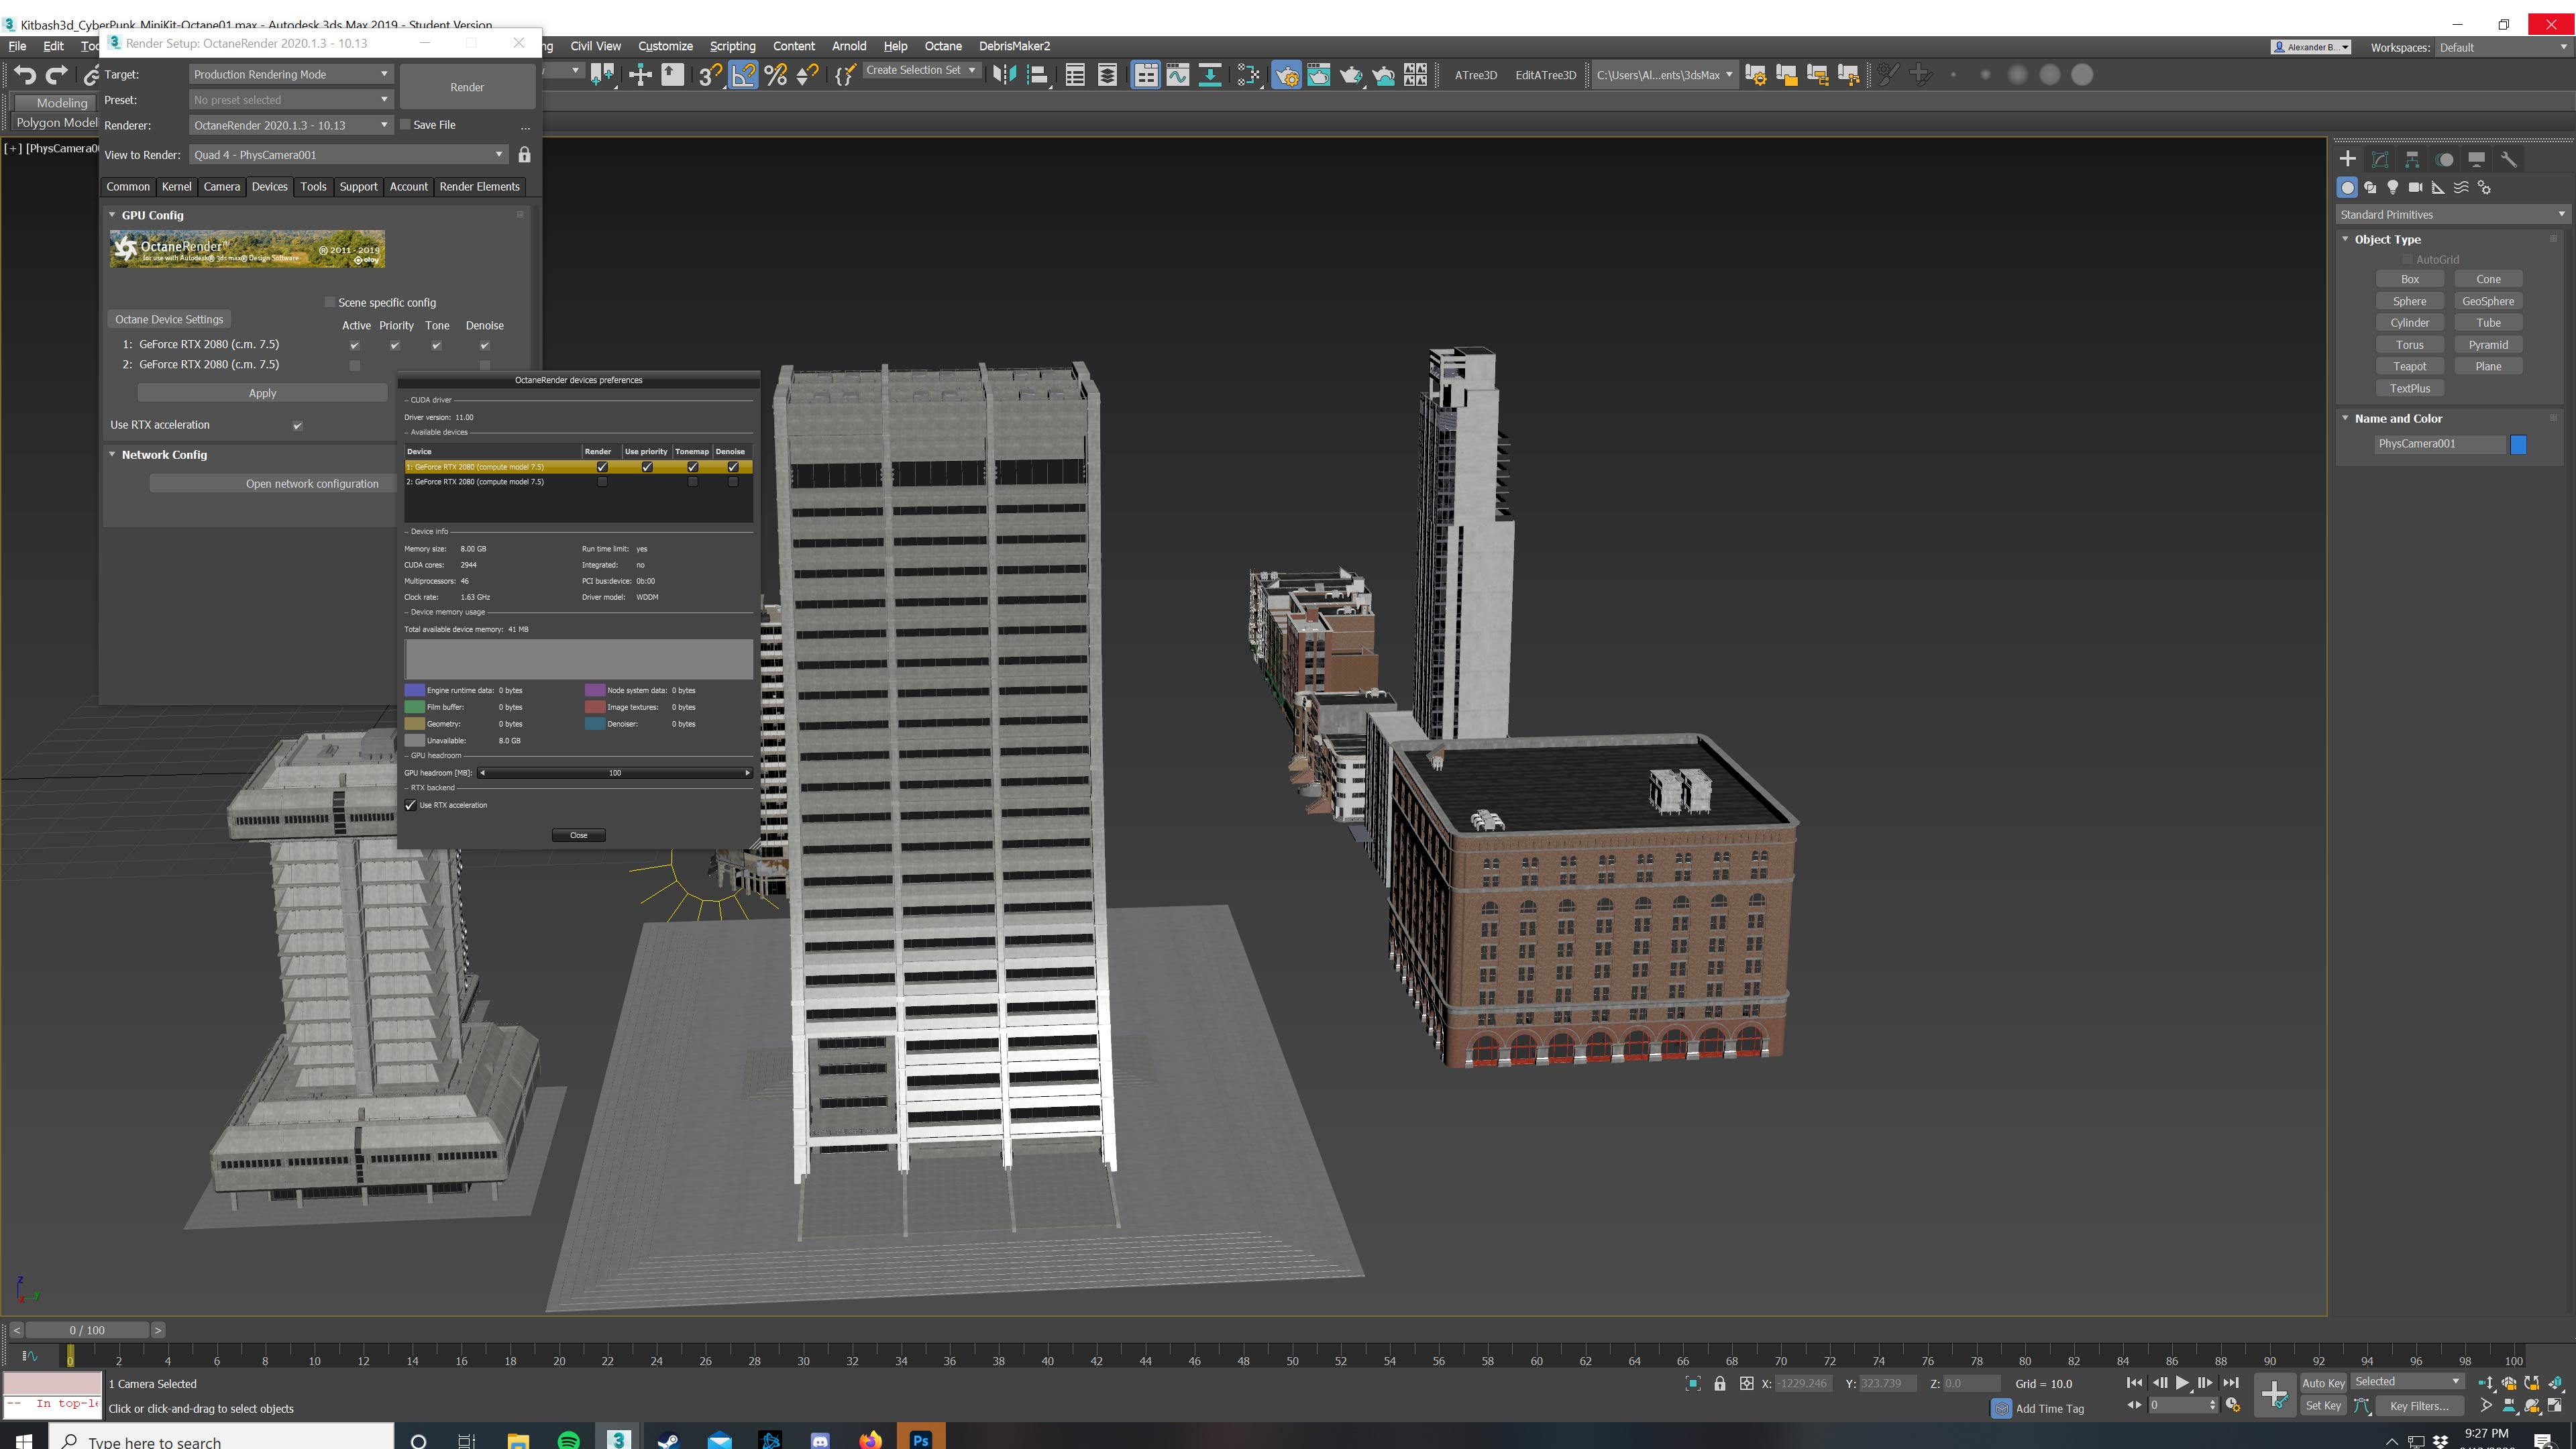
Task: Click the Percent Snap toggle icon
Action: (775, 75)
